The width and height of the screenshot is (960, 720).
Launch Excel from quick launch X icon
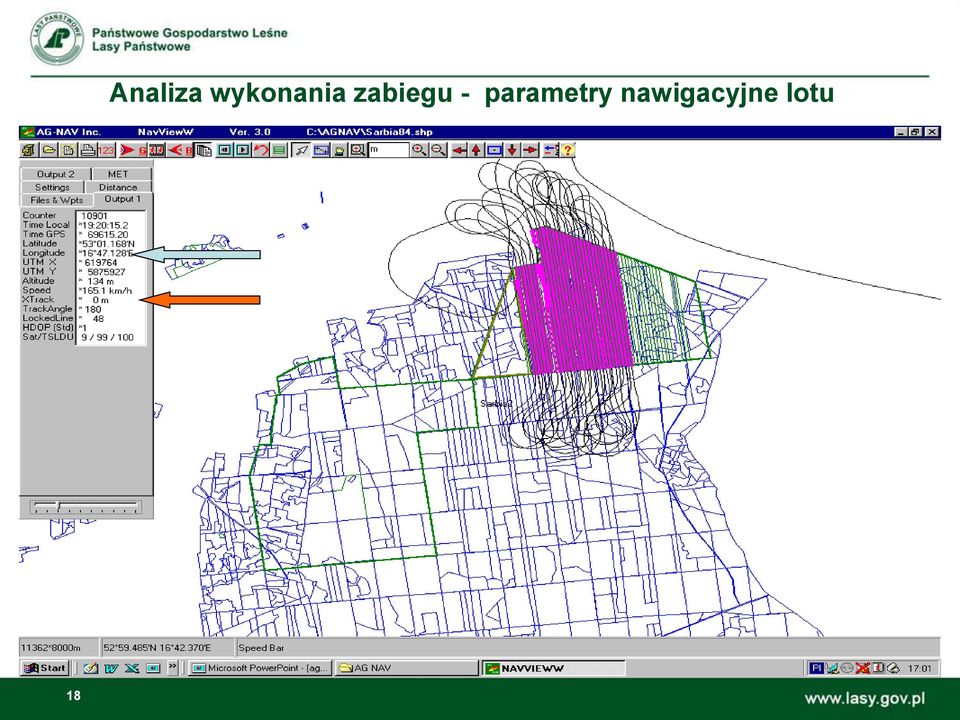click(132, 668)
